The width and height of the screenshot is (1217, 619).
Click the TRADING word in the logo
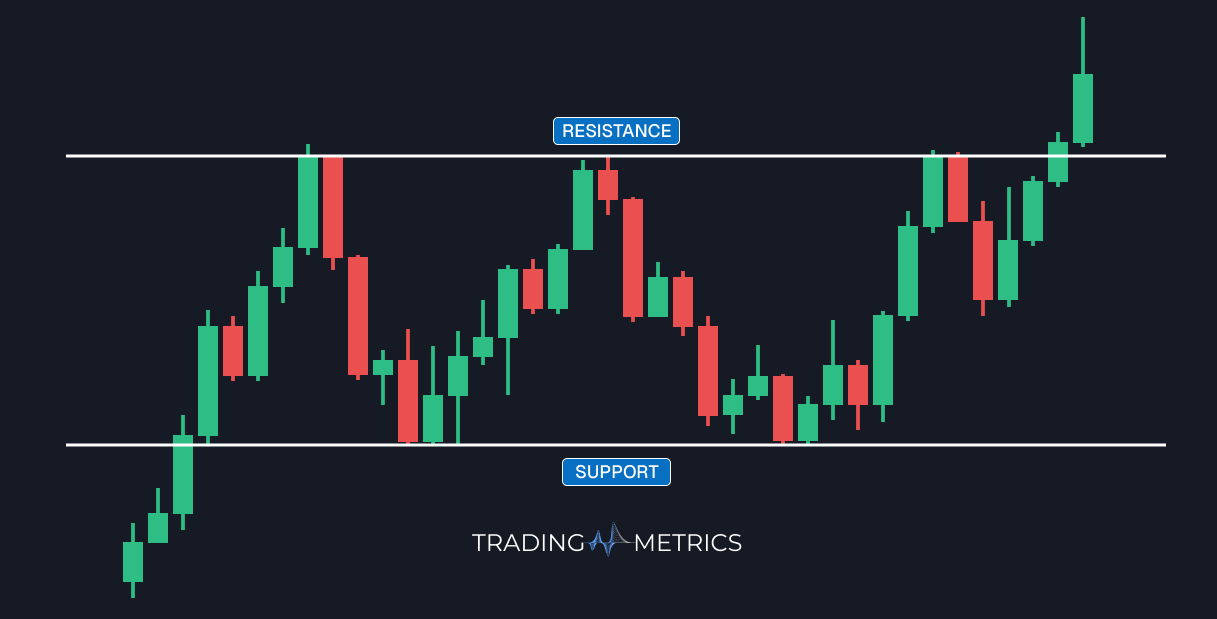point(528,543)
